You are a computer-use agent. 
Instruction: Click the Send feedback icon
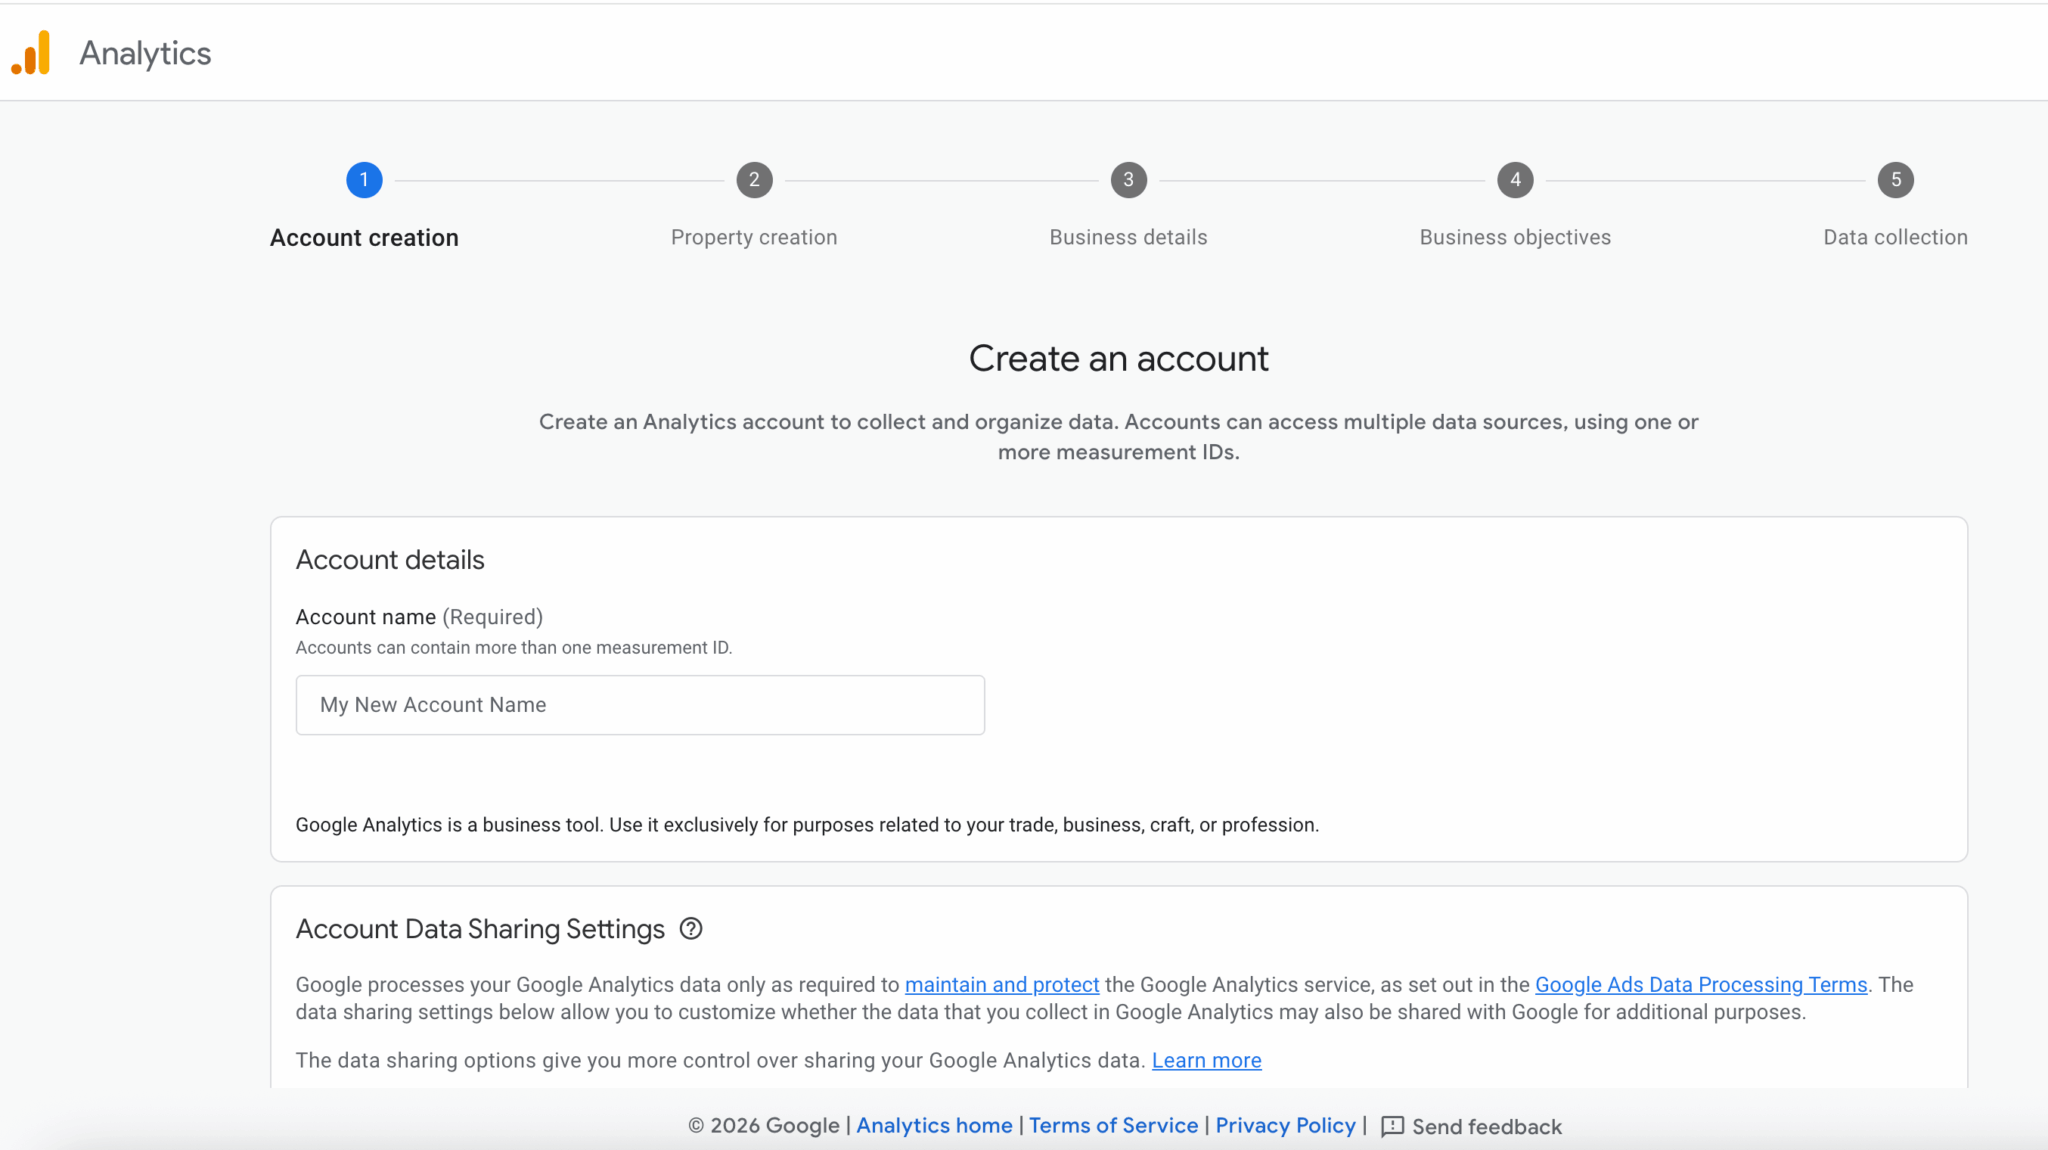pyautogui.click(x=1394, y=1126)
